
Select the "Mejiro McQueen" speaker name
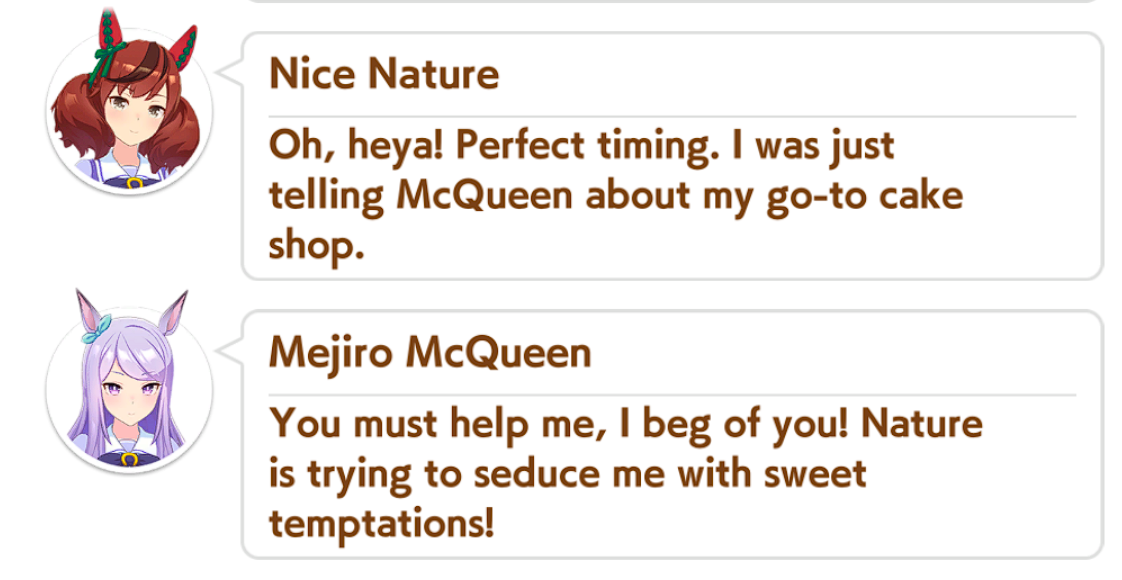point(430,352)
